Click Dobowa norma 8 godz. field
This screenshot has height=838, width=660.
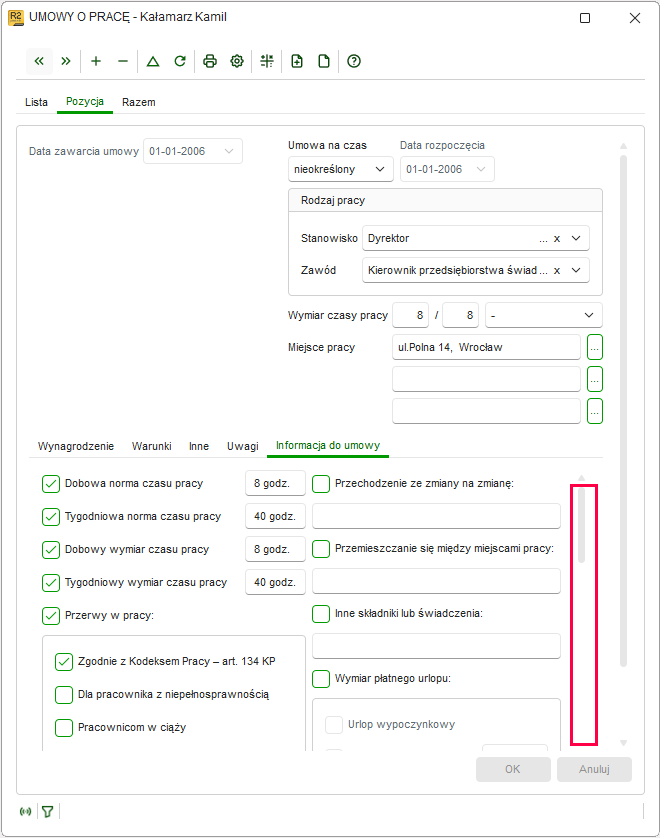tap(275, 484)
